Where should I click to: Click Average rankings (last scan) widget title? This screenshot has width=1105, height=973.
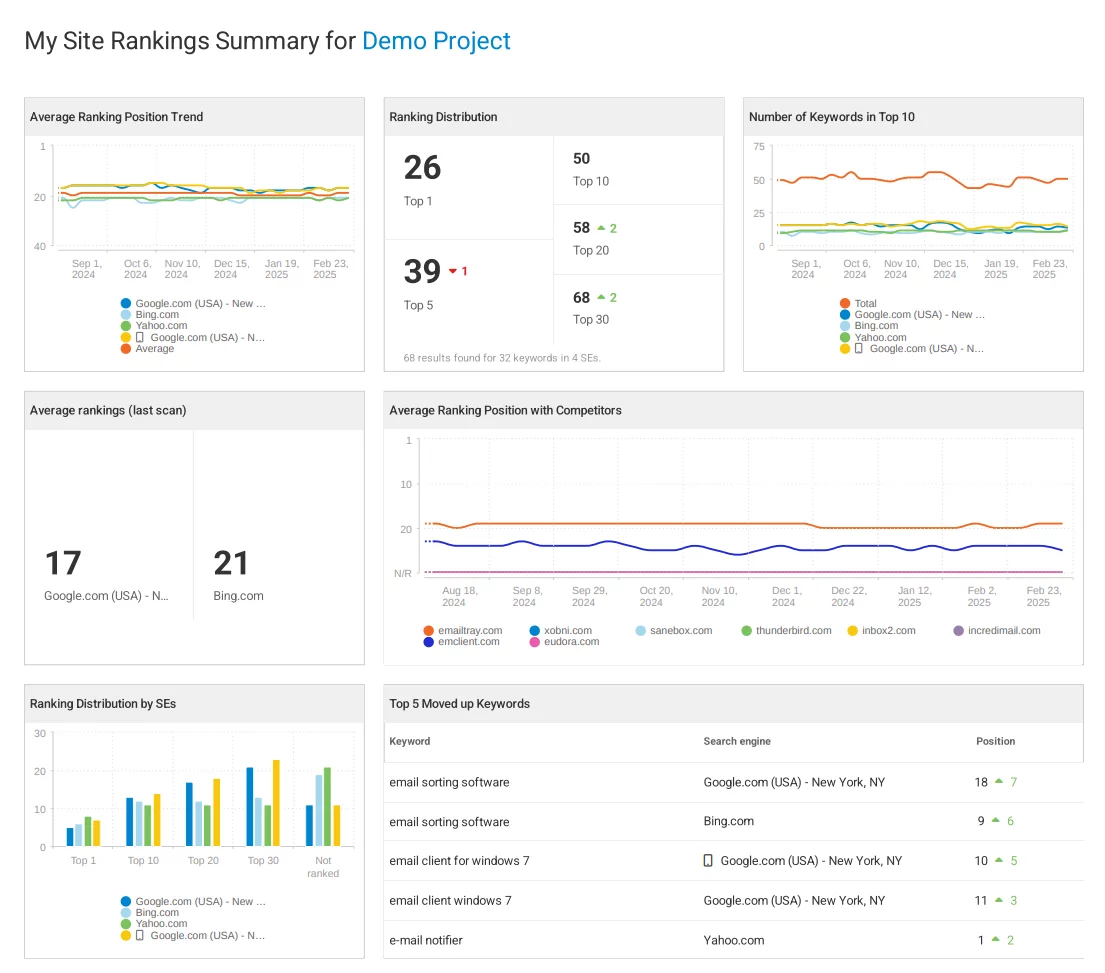coord(108,410)
